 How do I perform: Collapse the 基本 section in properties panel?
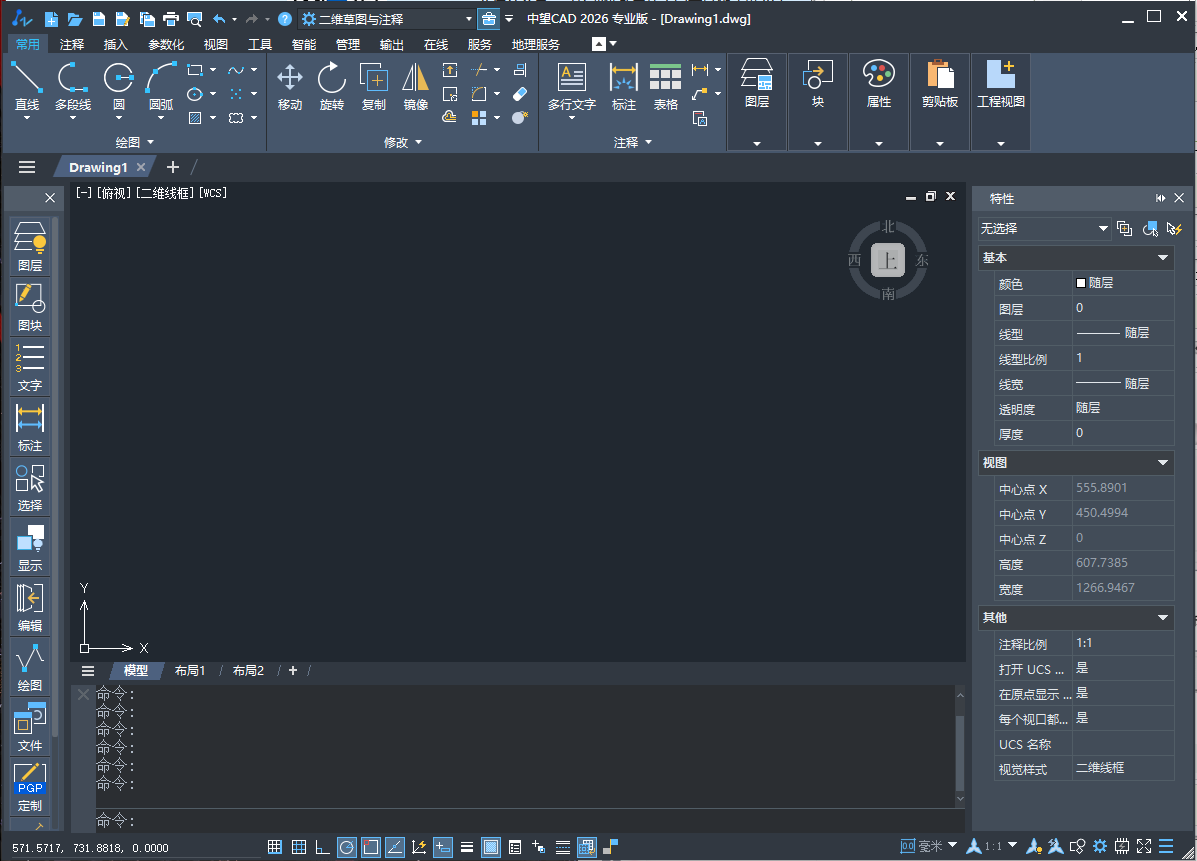coord(1163,258)
